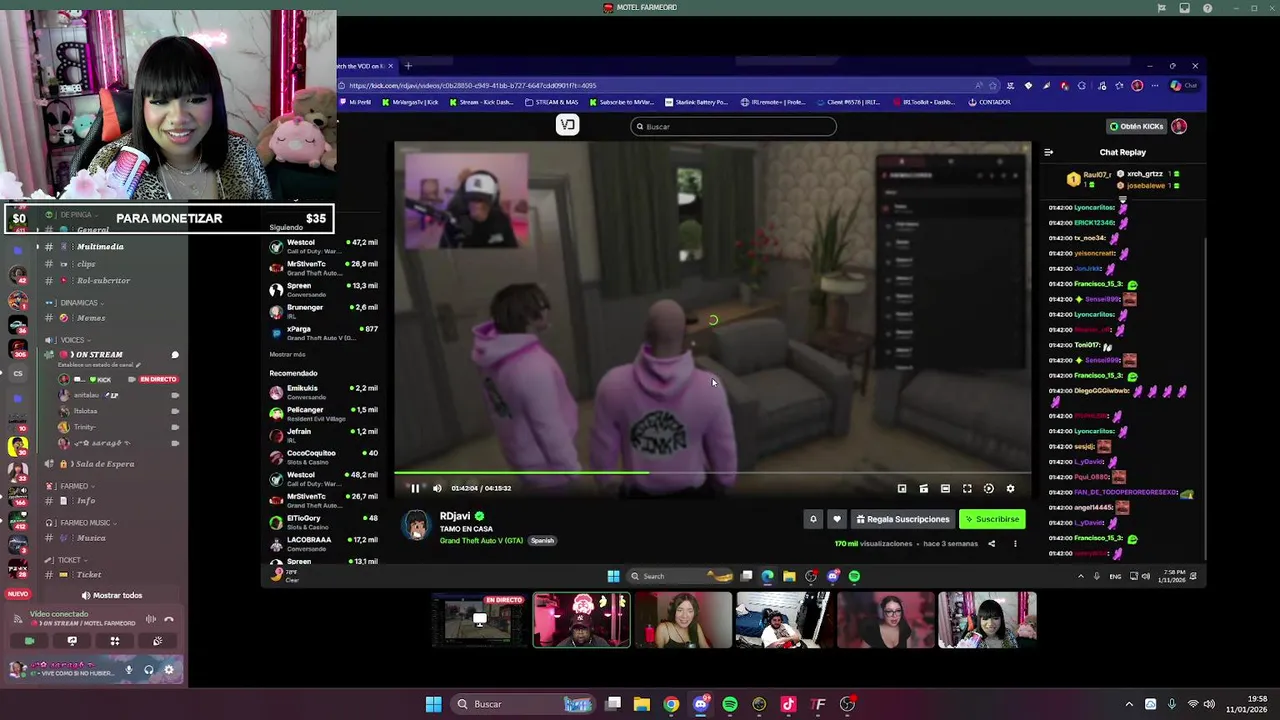1280x720 pixels.
Task: Toggle Discord microphone mute
Action: (128, 670)
